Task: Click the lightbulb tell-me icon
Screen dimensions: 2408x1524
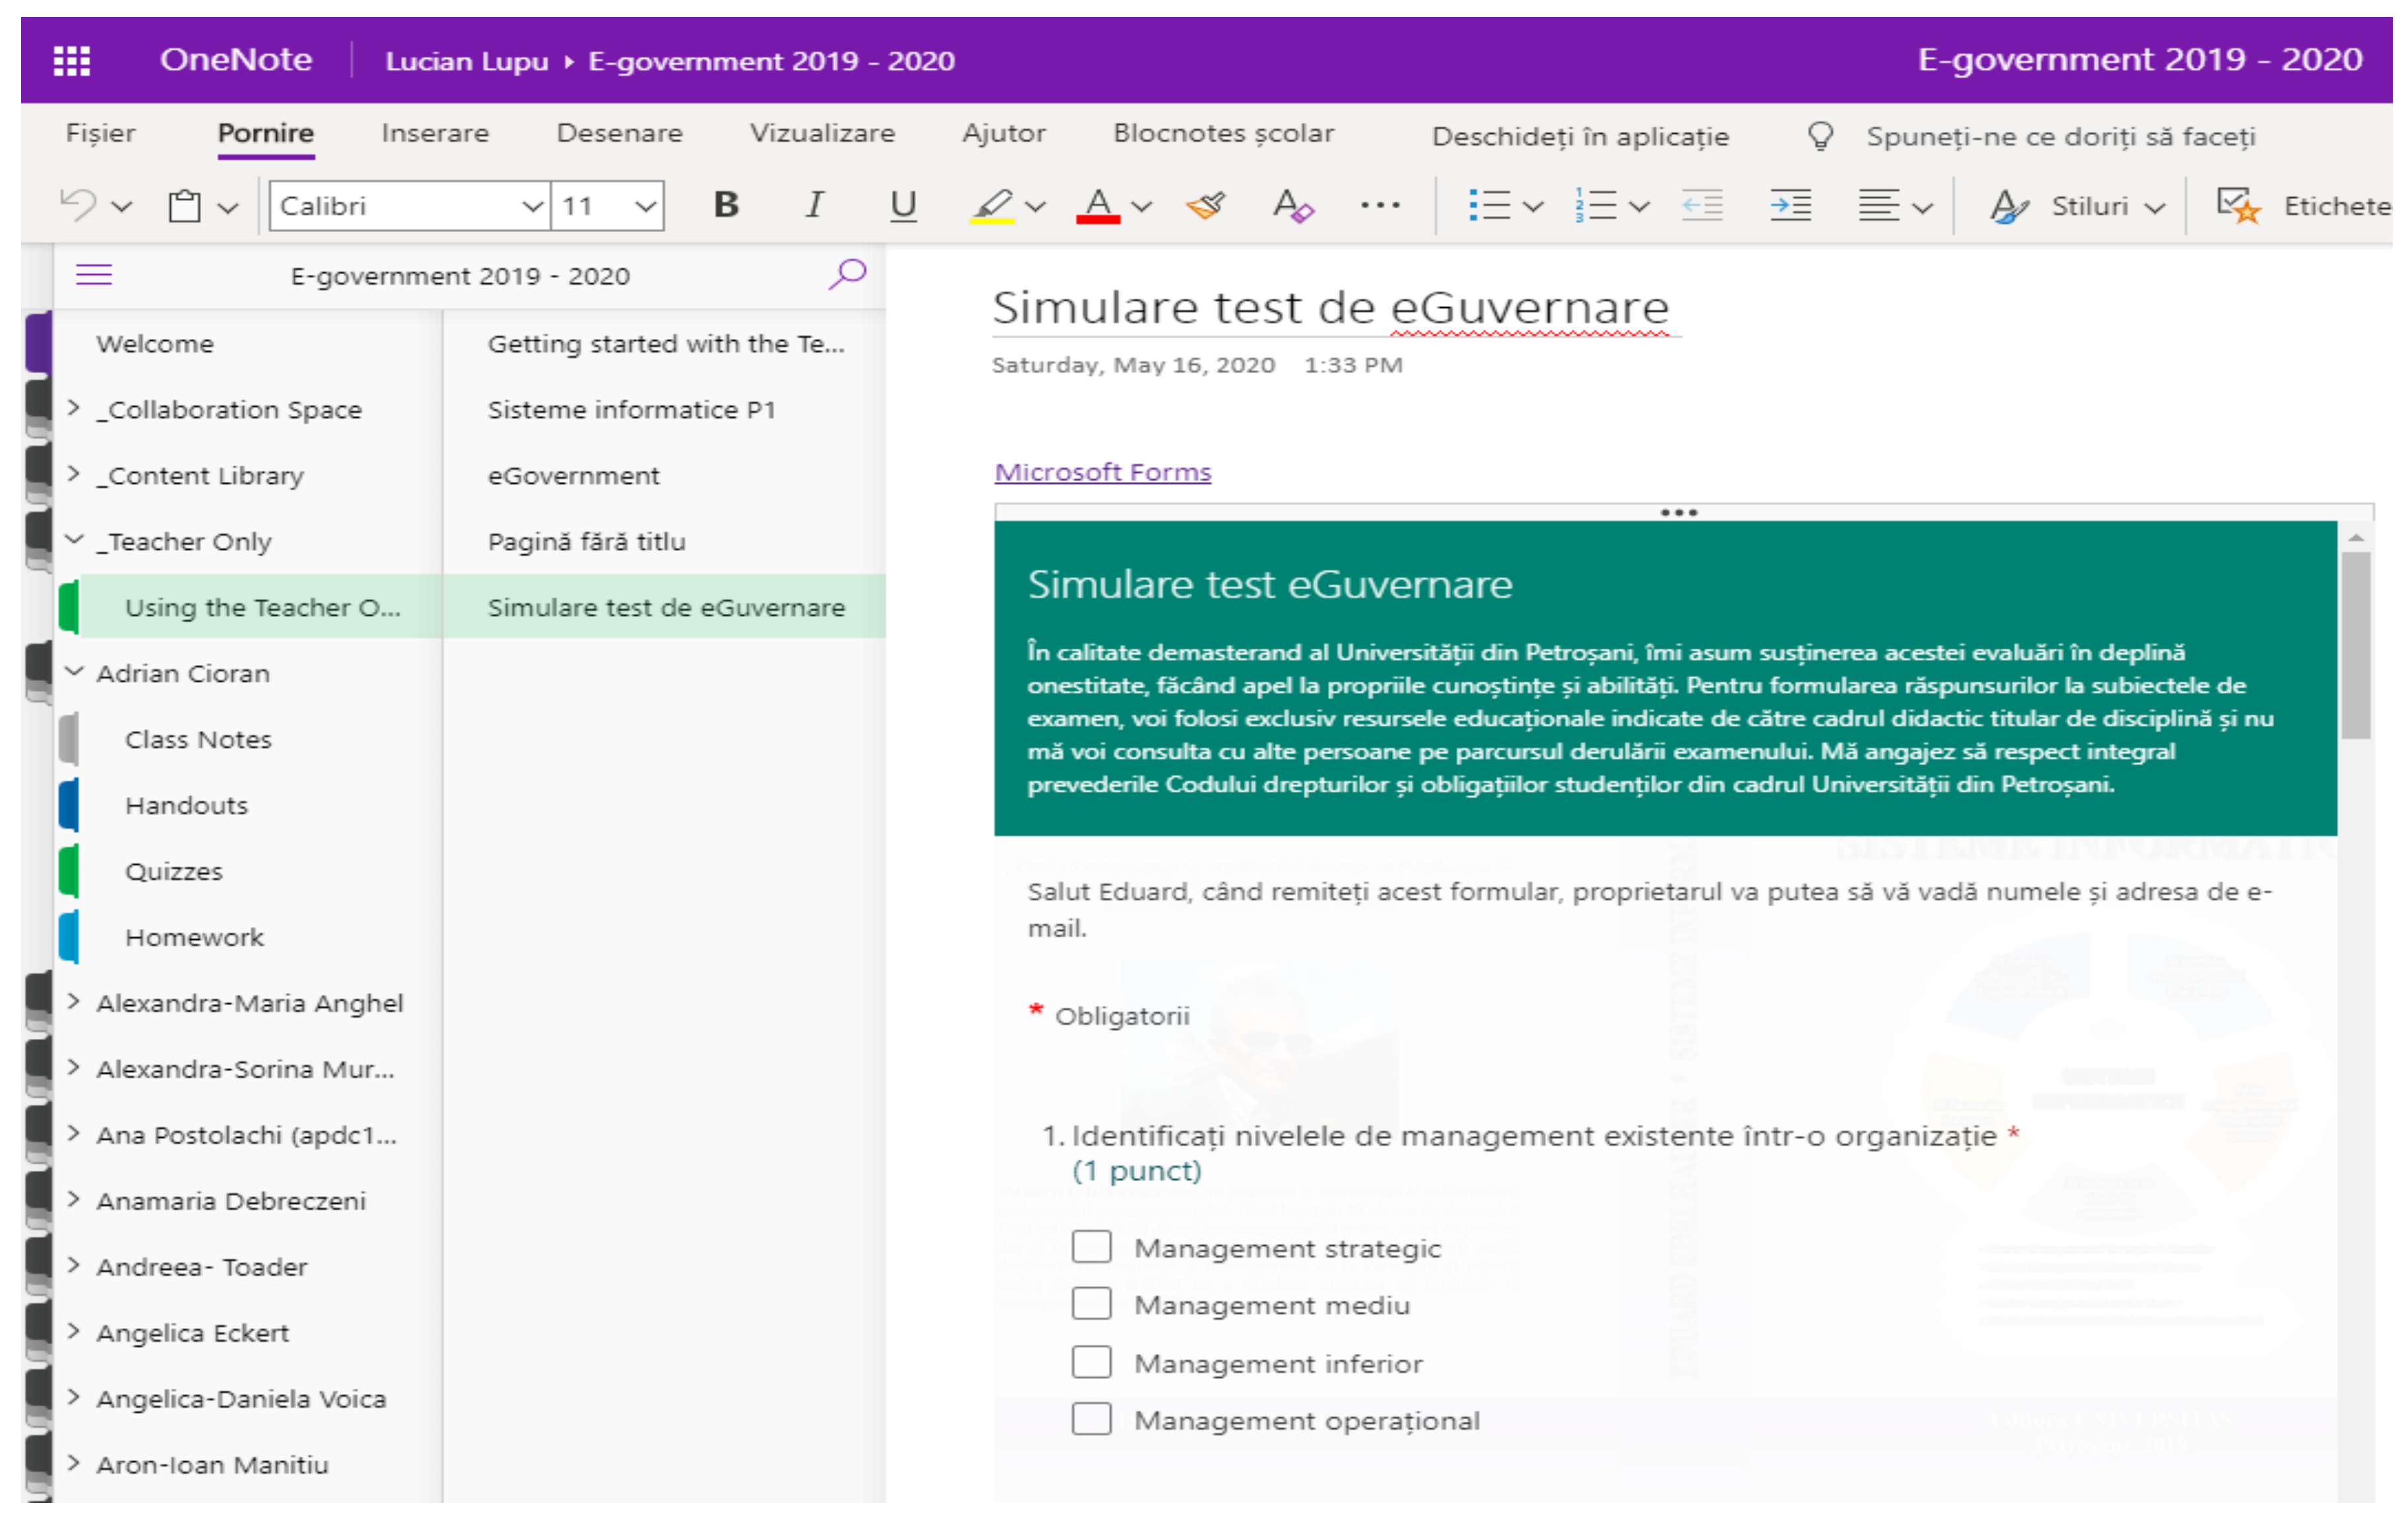Action: click(1821, 136)
